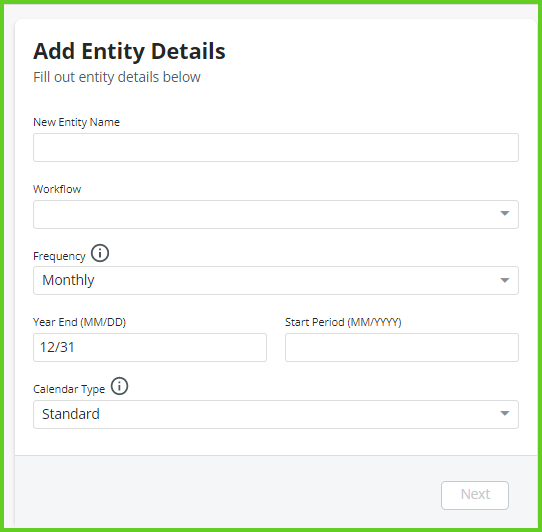
Task: Click the 'Add Entity Details' heading
Action: click(129, 52)
